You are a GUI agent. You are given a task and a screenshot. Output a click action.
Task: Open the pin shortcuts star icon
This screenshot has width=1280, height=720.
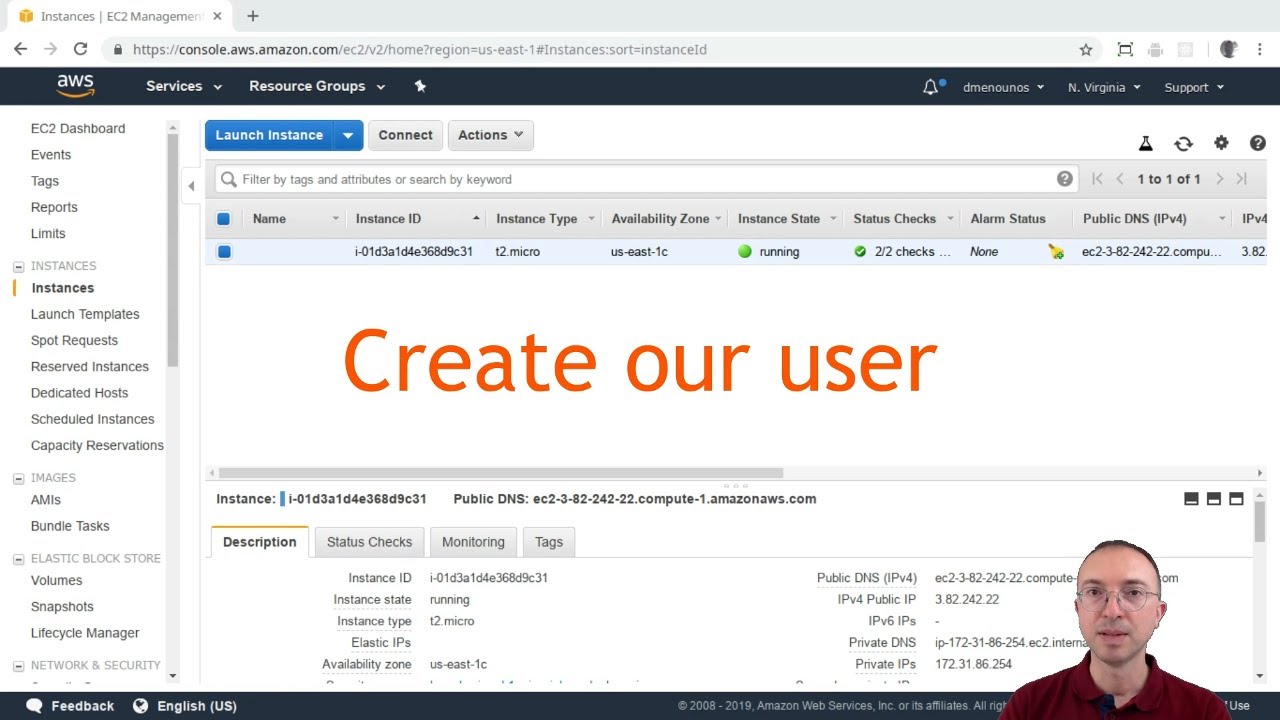[x=420, y=86]
